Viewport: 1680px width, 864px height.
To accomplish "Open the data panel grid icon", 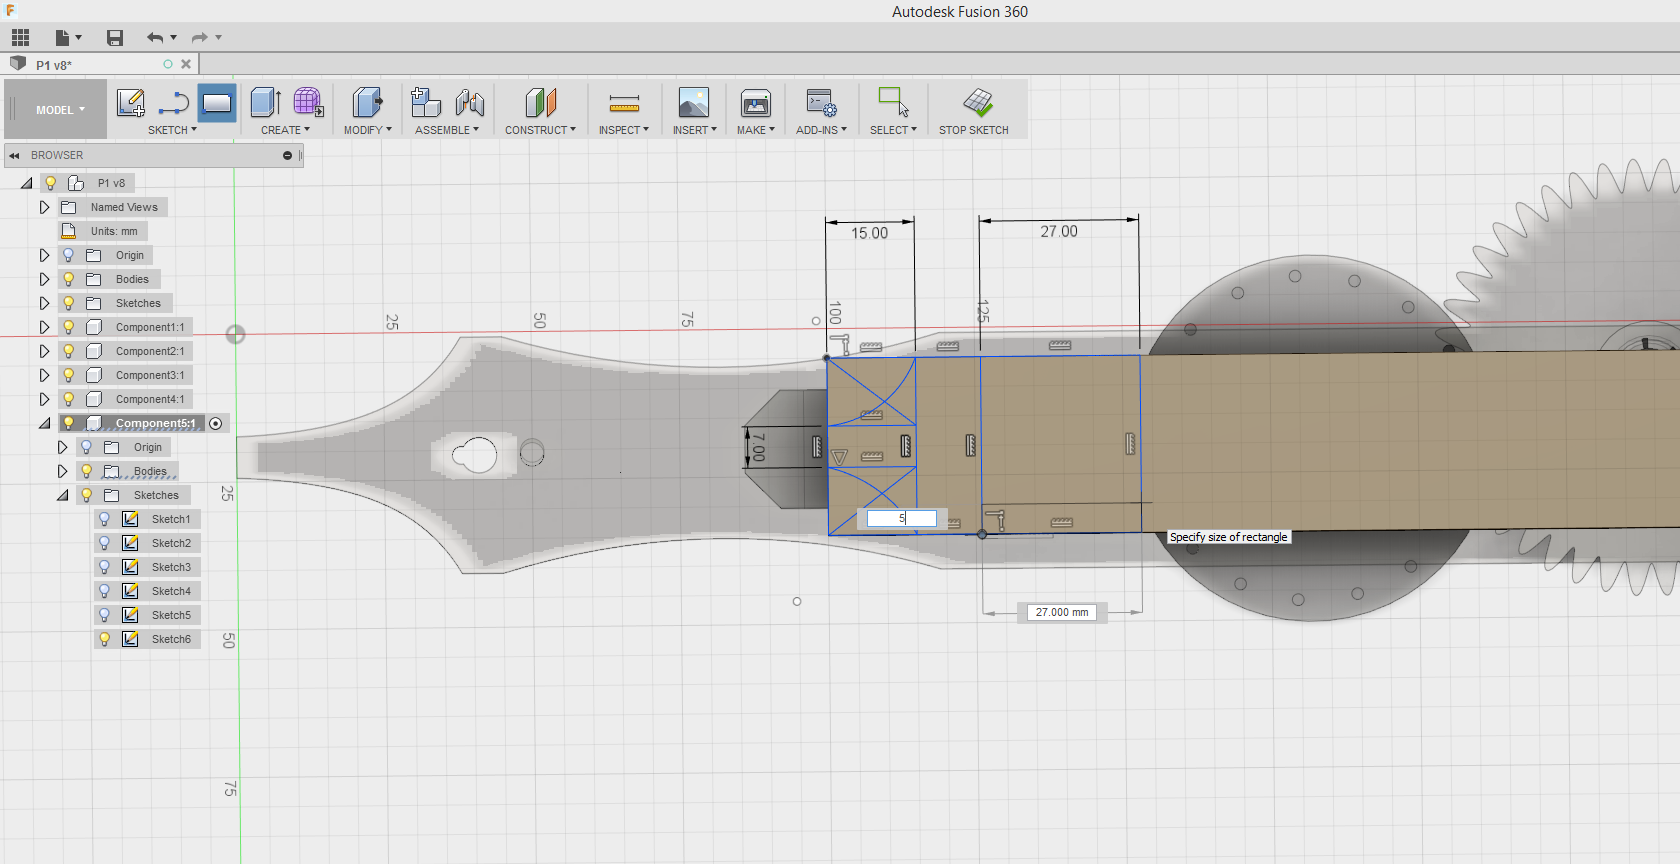I will pyautogui.click(x=20, y=37).
